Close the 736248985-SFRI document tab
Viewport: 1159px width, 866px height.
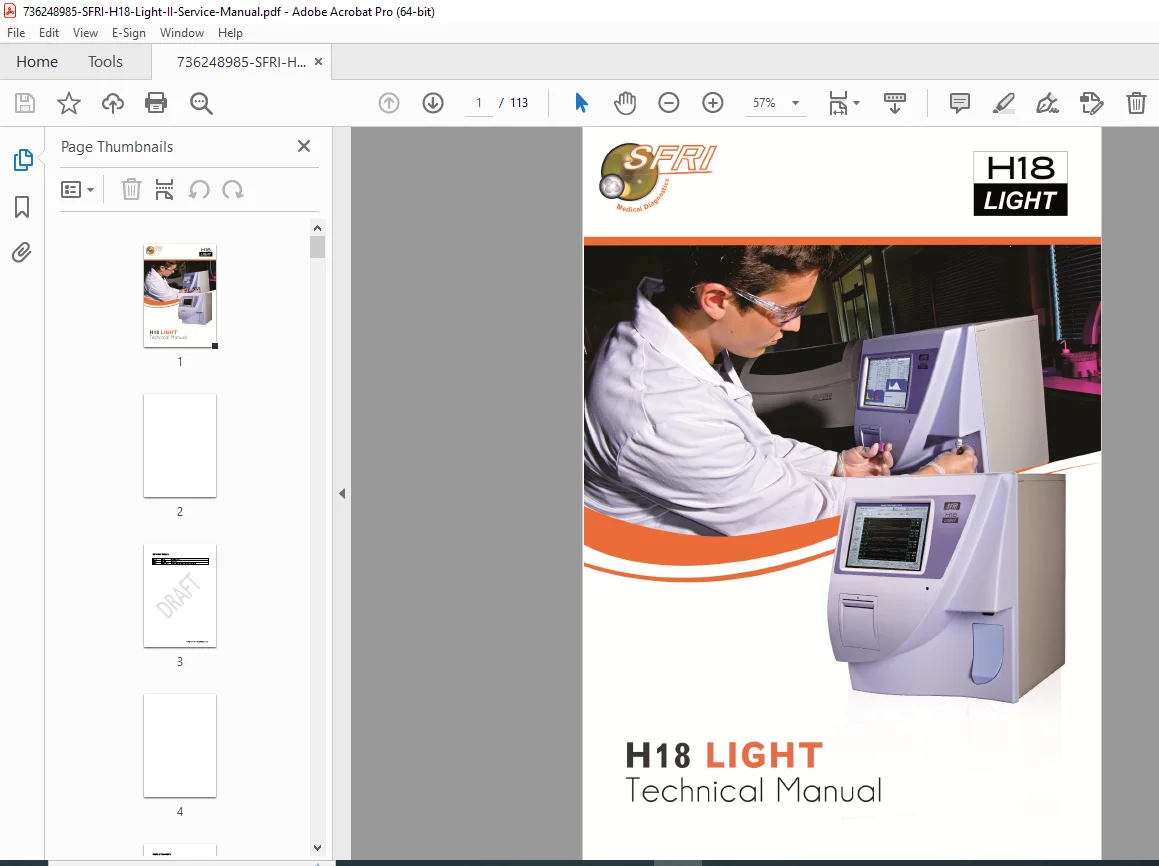pyautogui.click(x=319, y=62)
